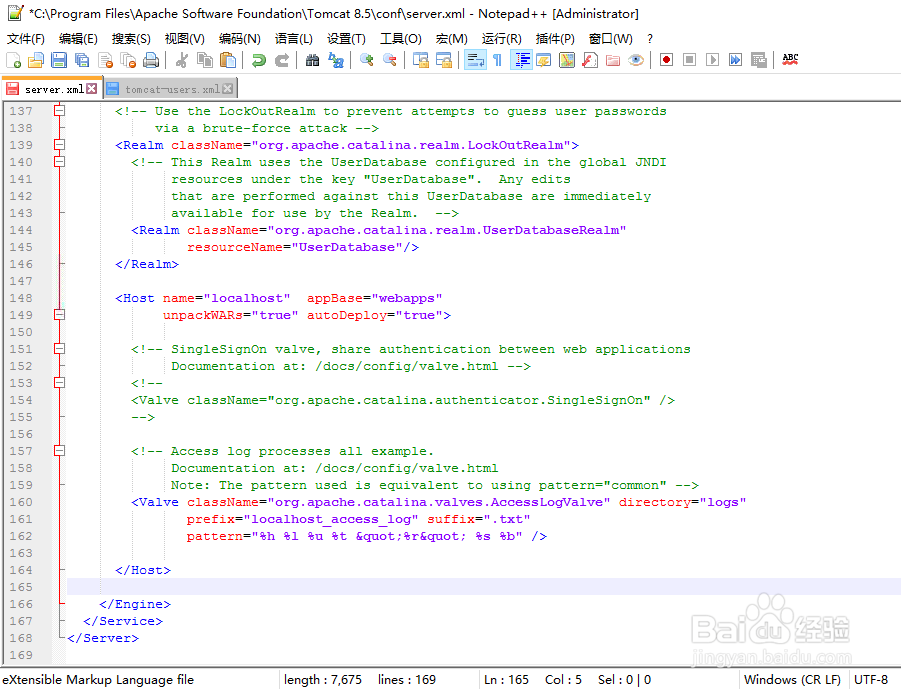Open the 语言(L) menu
The image size is (901, 689).
pos(294,39)
